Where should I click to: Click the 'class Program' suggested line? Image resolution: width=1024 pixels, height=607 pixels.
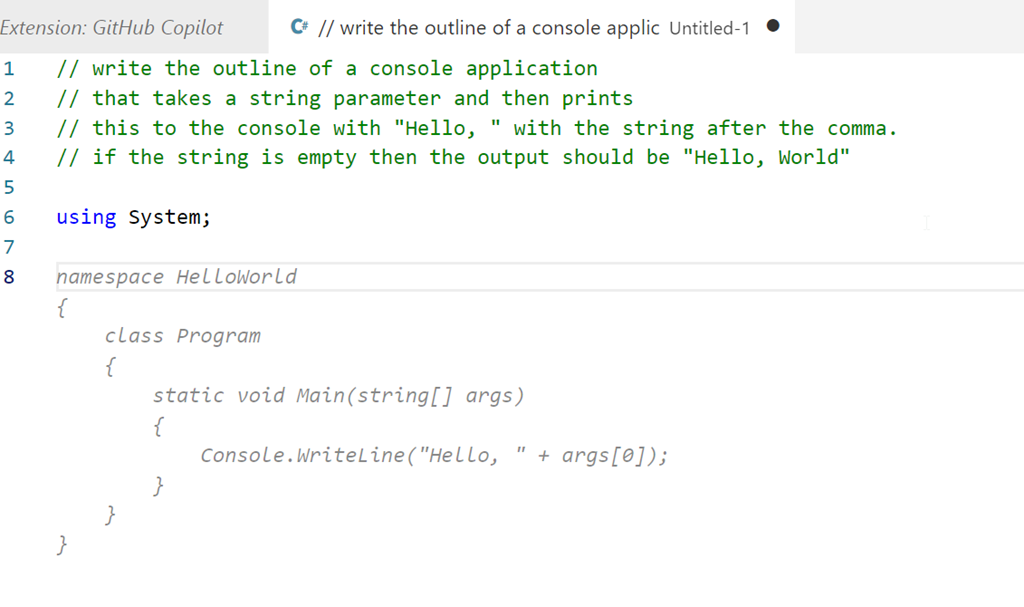click(182, 336)
